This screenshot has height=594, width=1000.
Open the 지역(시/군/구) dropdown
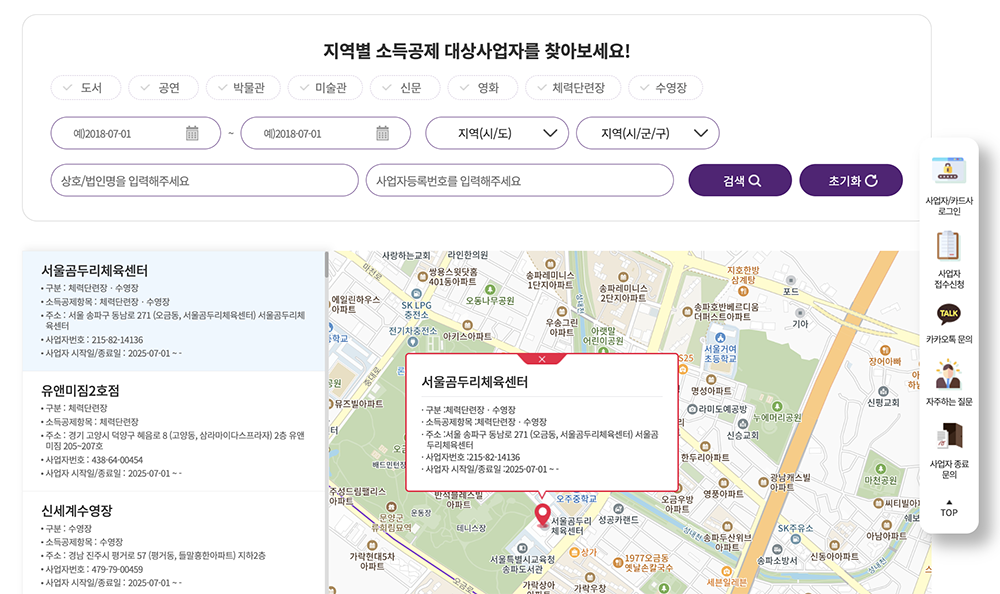647,133
